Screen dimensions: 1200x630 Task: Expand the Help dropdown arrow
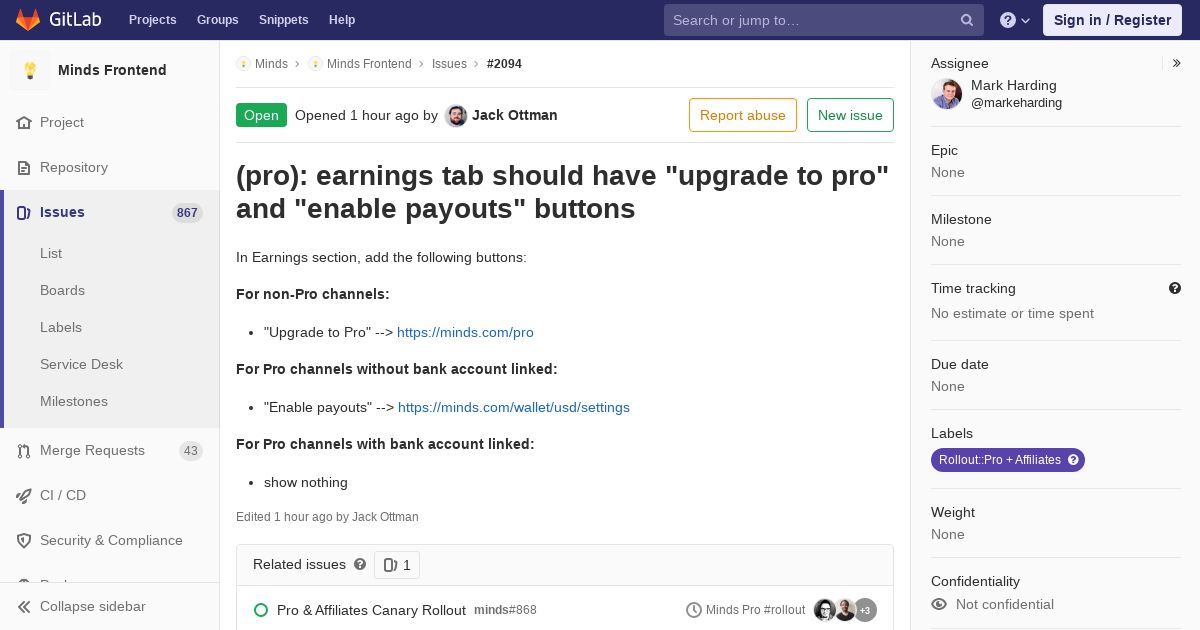(1026, 21)
